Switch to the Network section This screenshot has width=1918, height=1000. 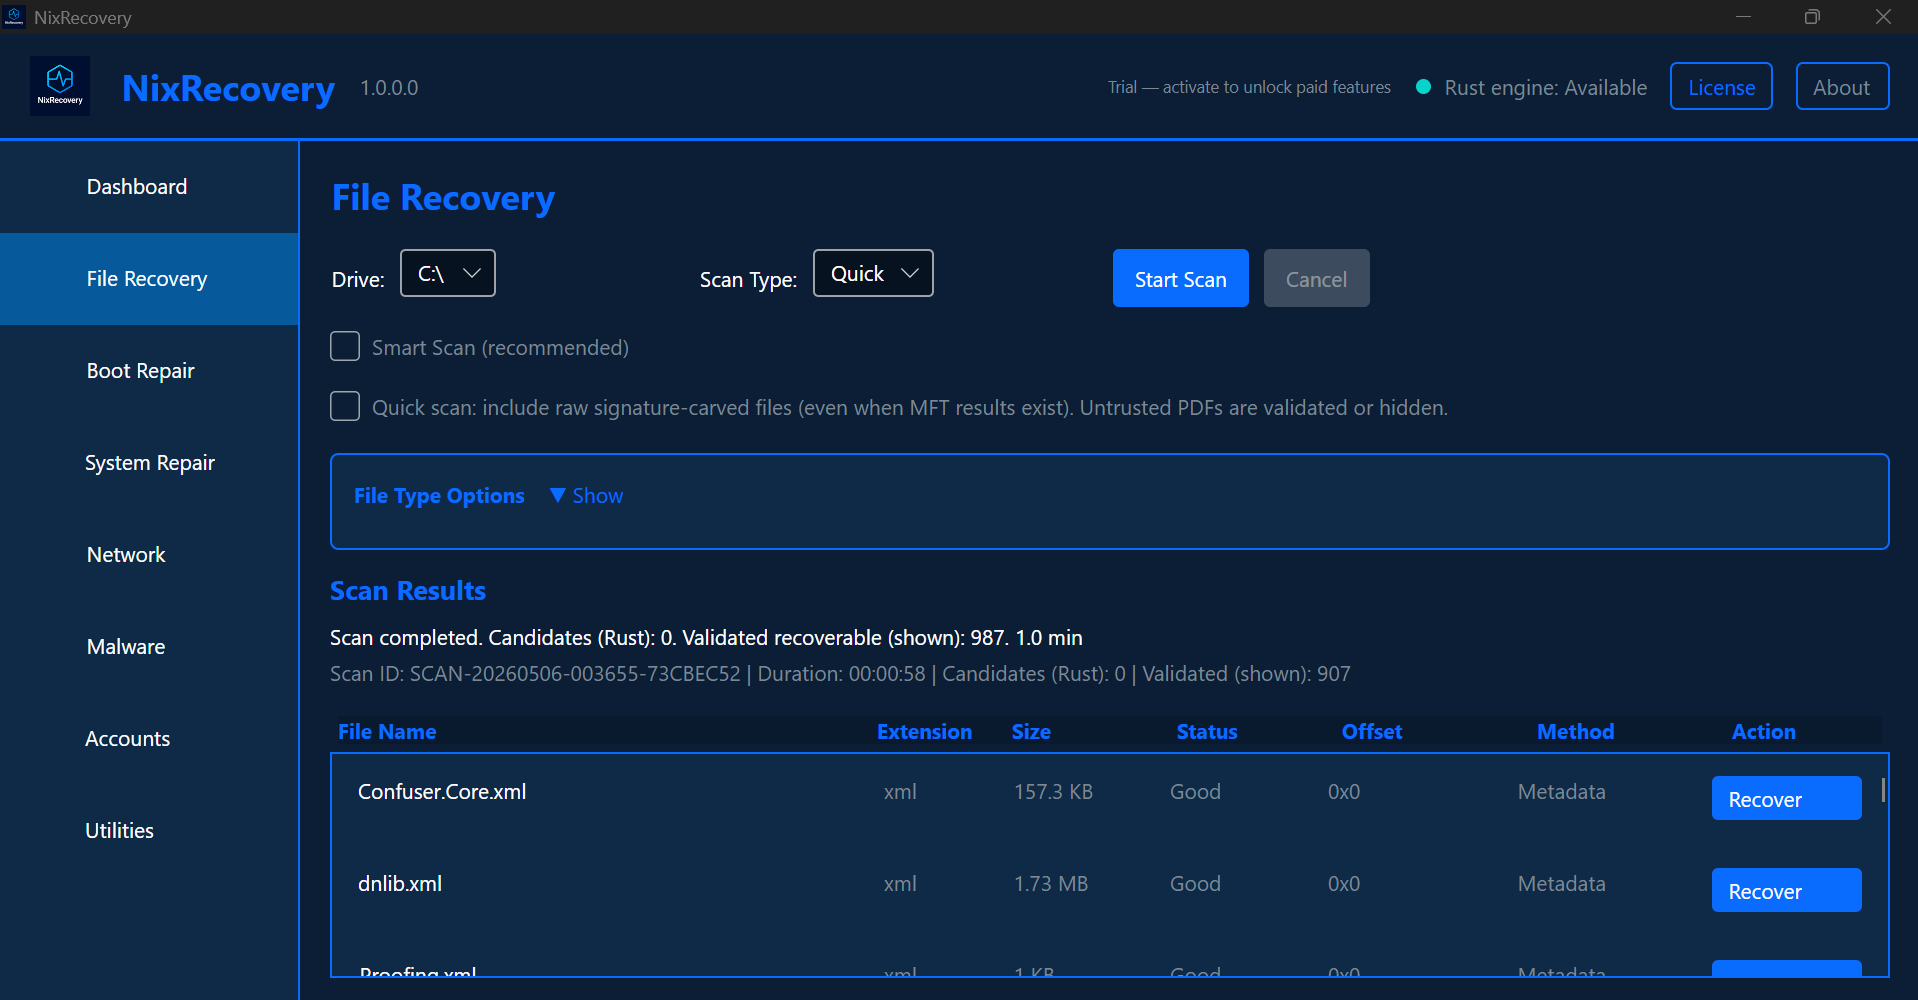click(149, 555)
